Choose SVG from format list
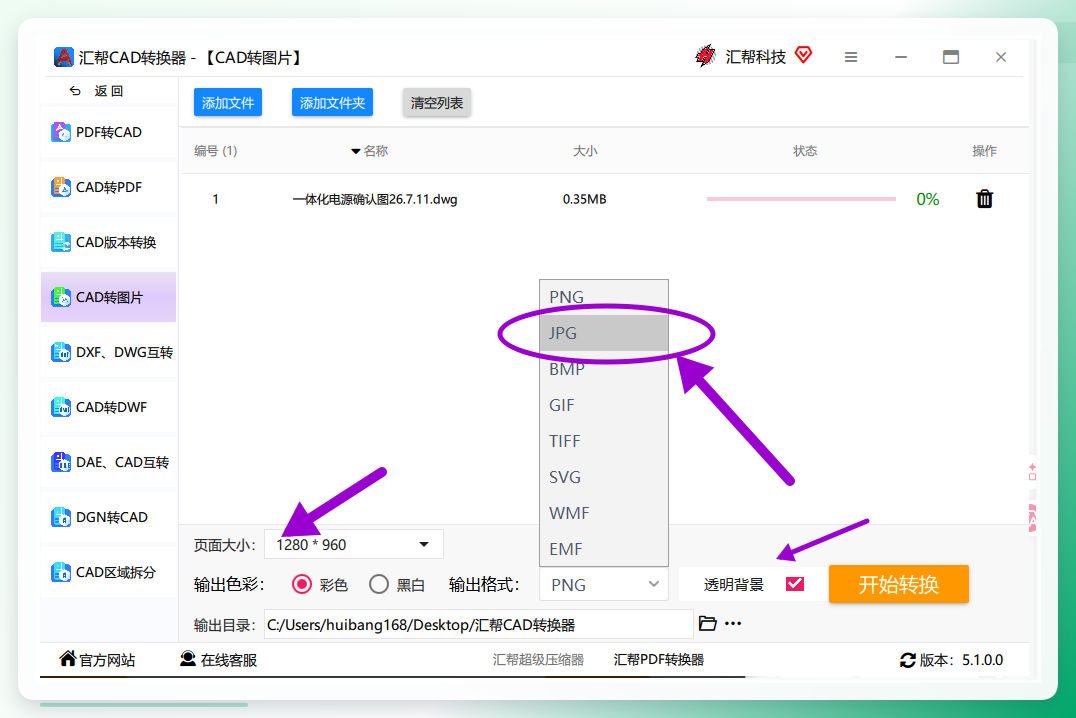The width and height of the screenshot is (1076, 718). (x=604, y=477)
